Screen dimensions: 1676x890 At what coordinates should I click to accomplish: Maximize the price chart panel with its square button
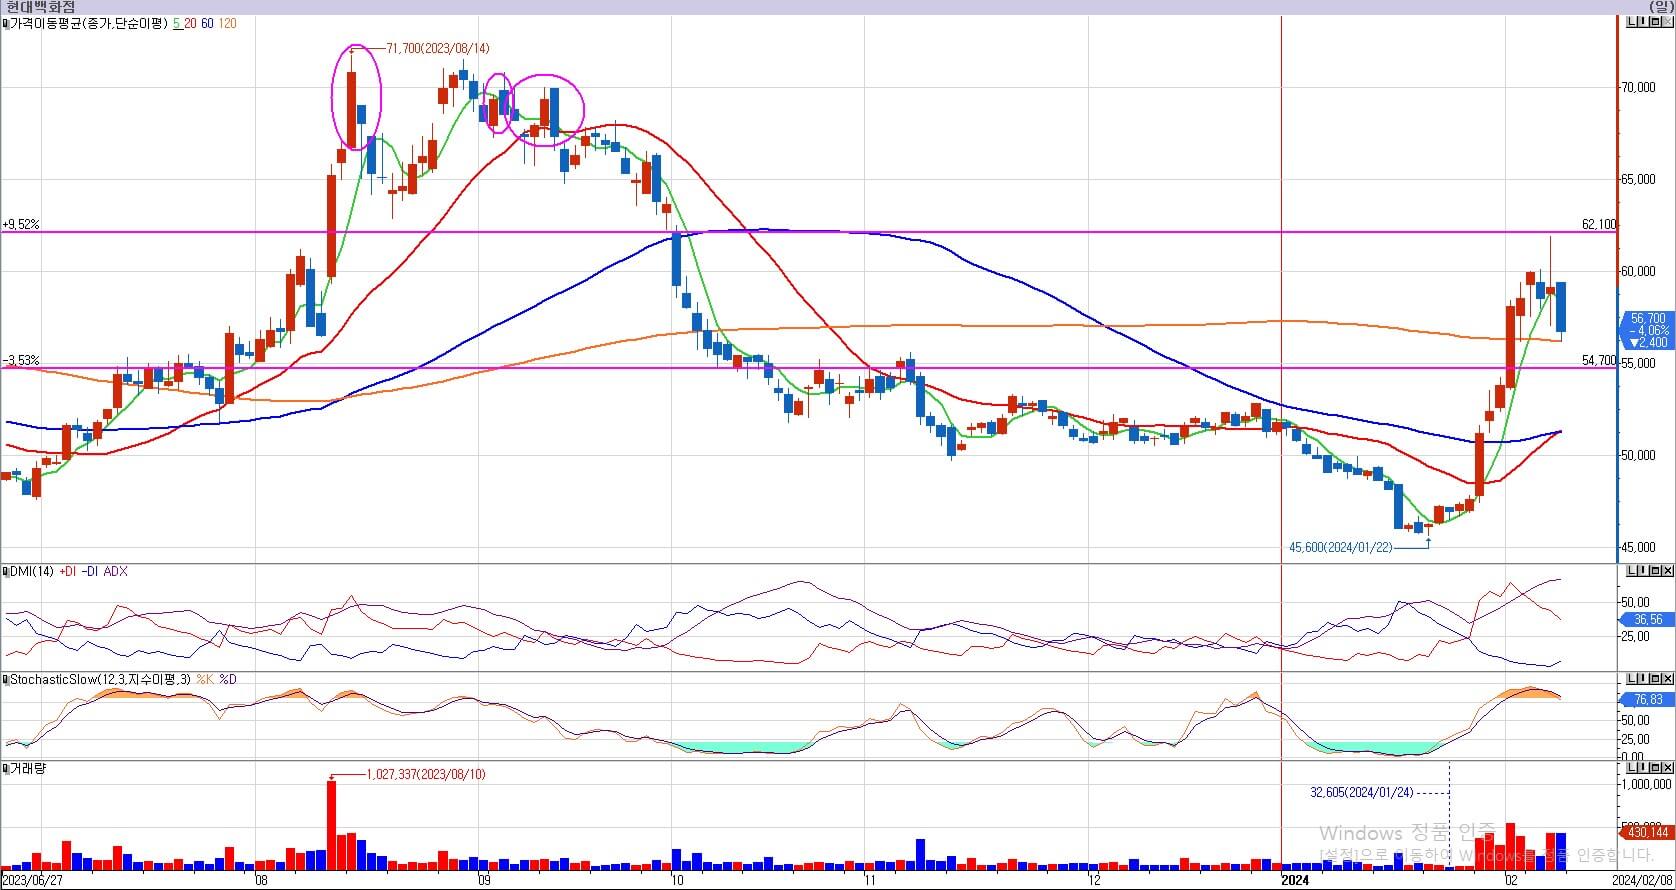(1656, 22)
